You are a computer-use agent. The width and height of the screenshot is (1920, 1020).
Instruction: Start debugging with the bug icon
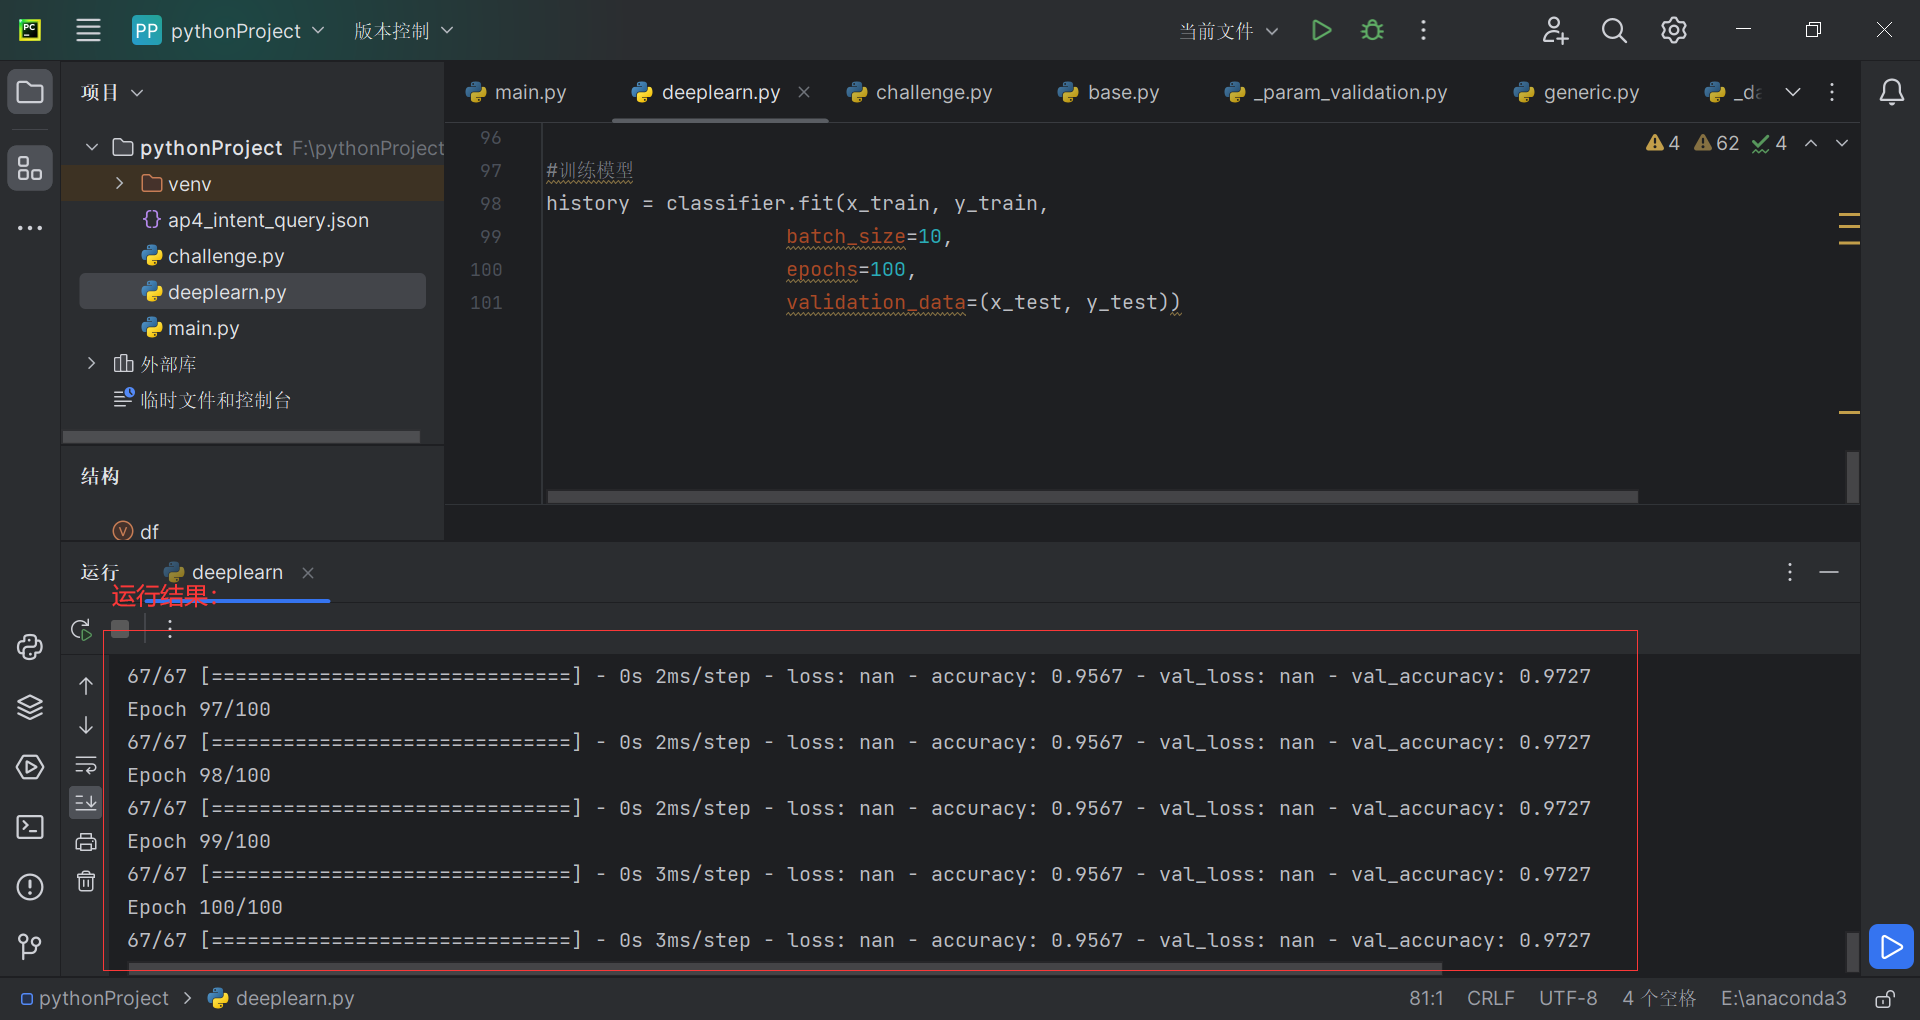(1372, 30)
